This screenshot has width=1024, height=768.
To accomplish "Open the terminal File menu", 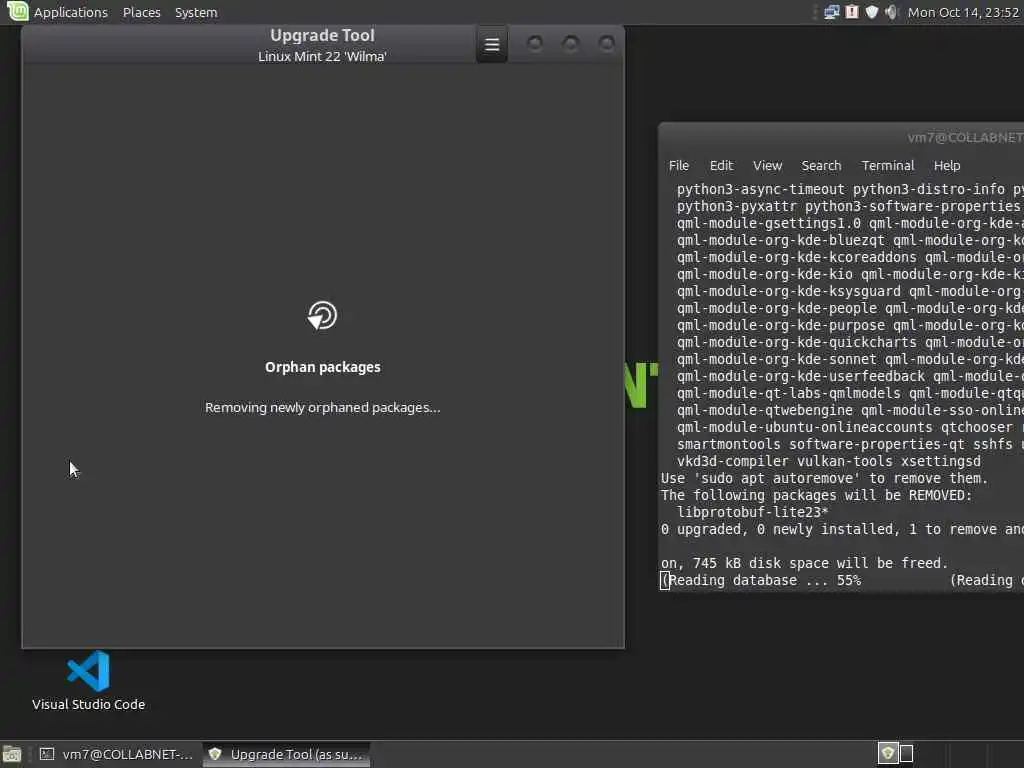I will coord(679,165).
